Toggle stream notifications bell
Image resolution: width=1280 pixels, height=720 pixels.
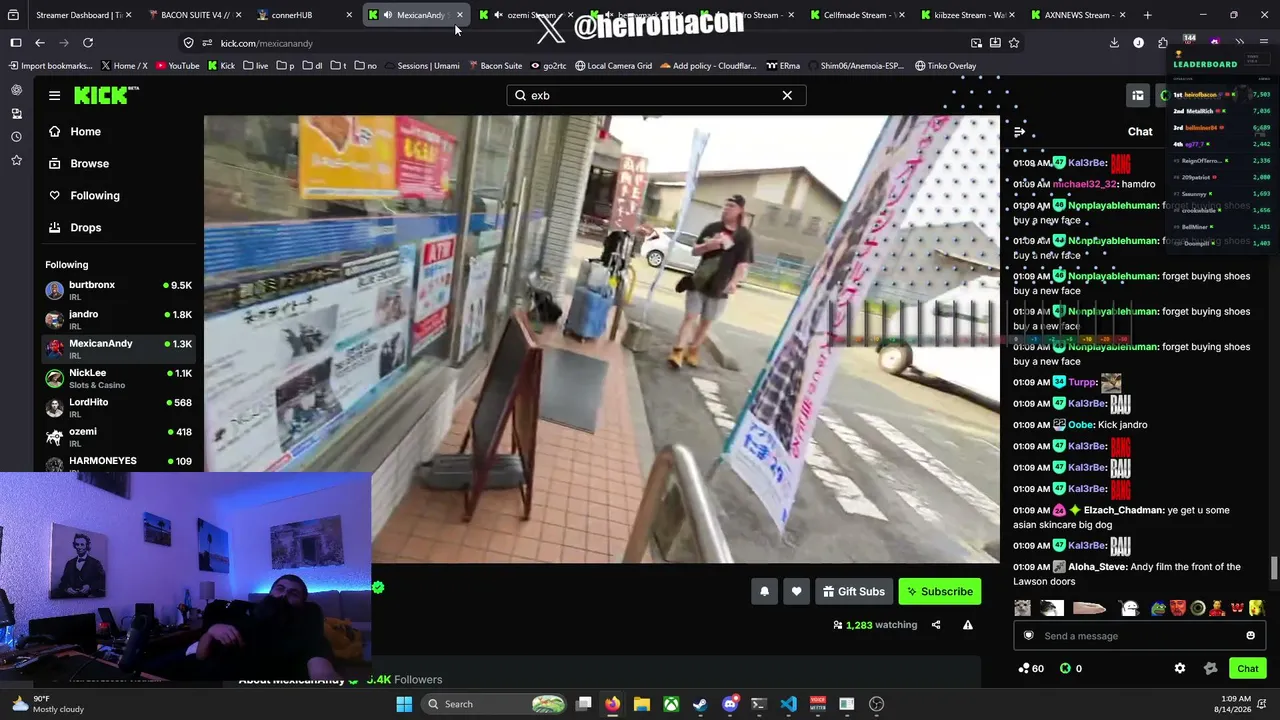[764, 591]
